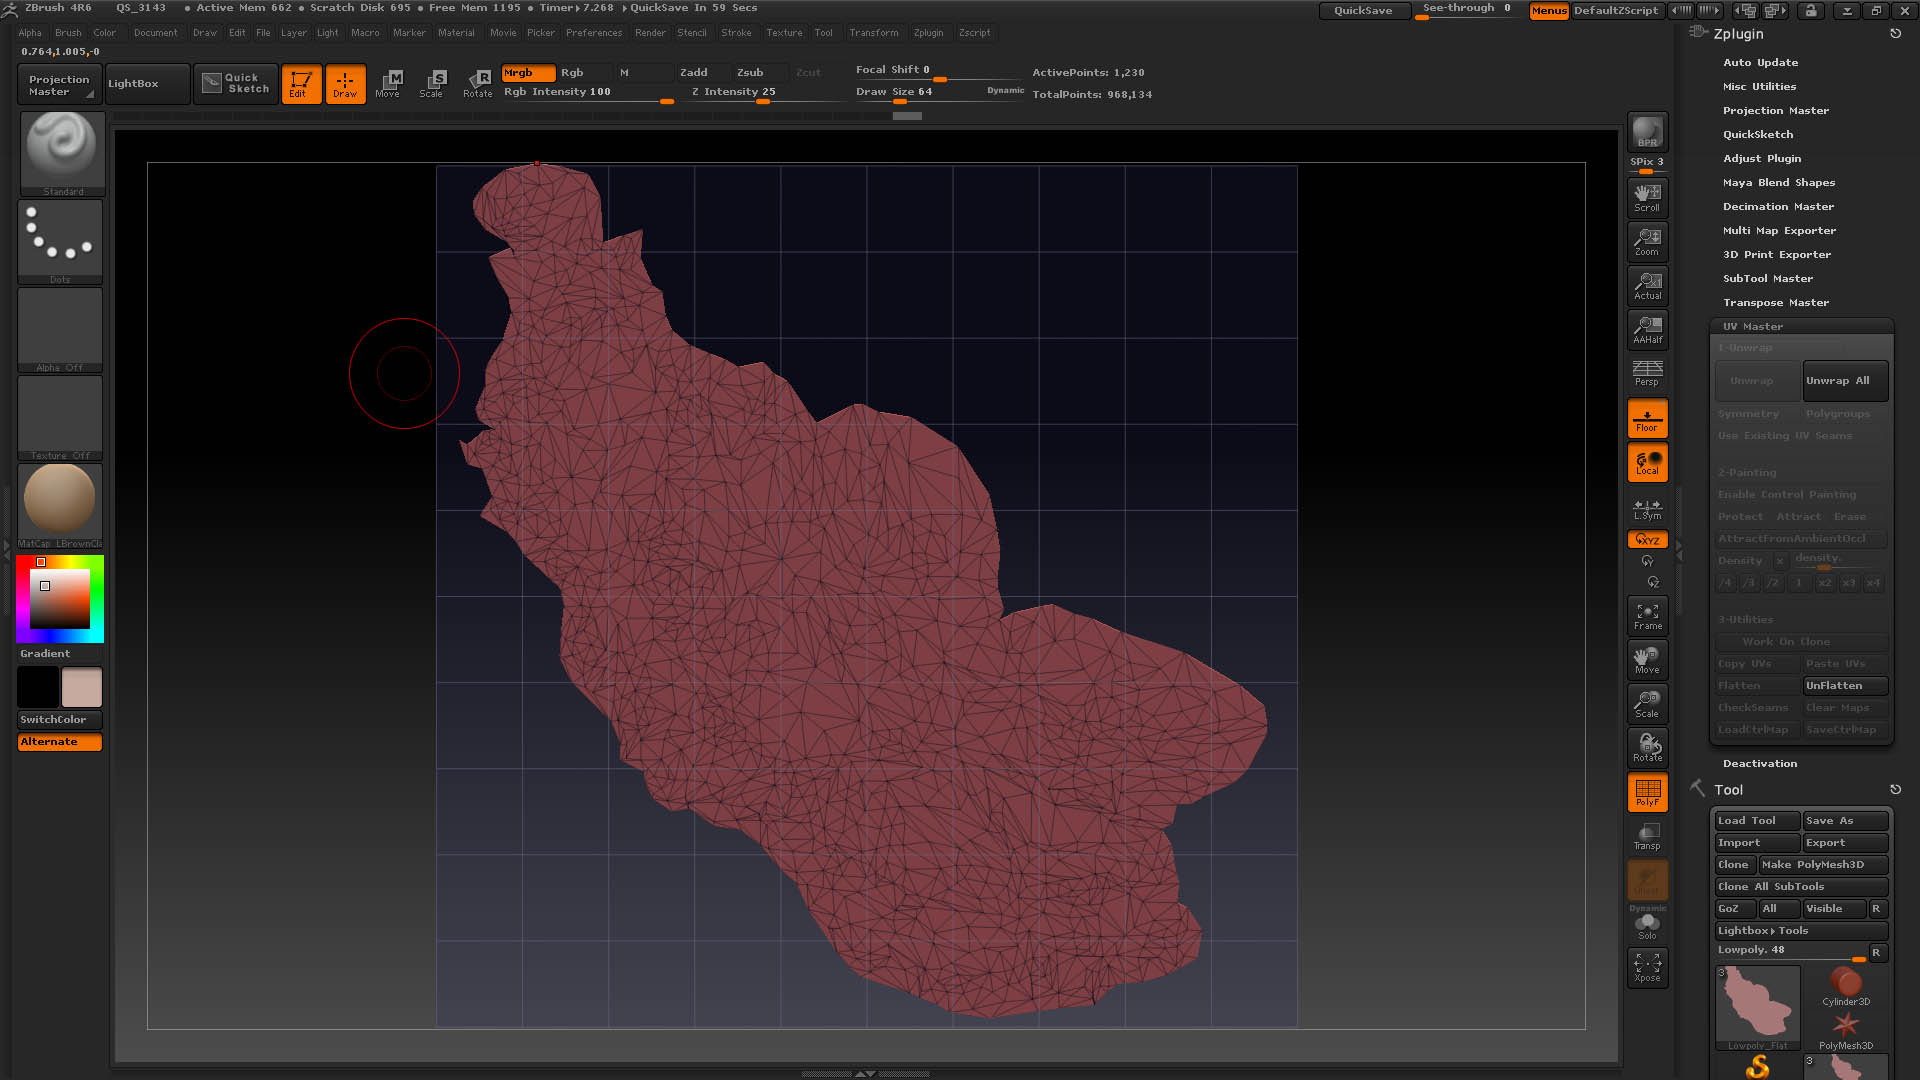Click the BPR render icon

click(x=1647, y=131)
